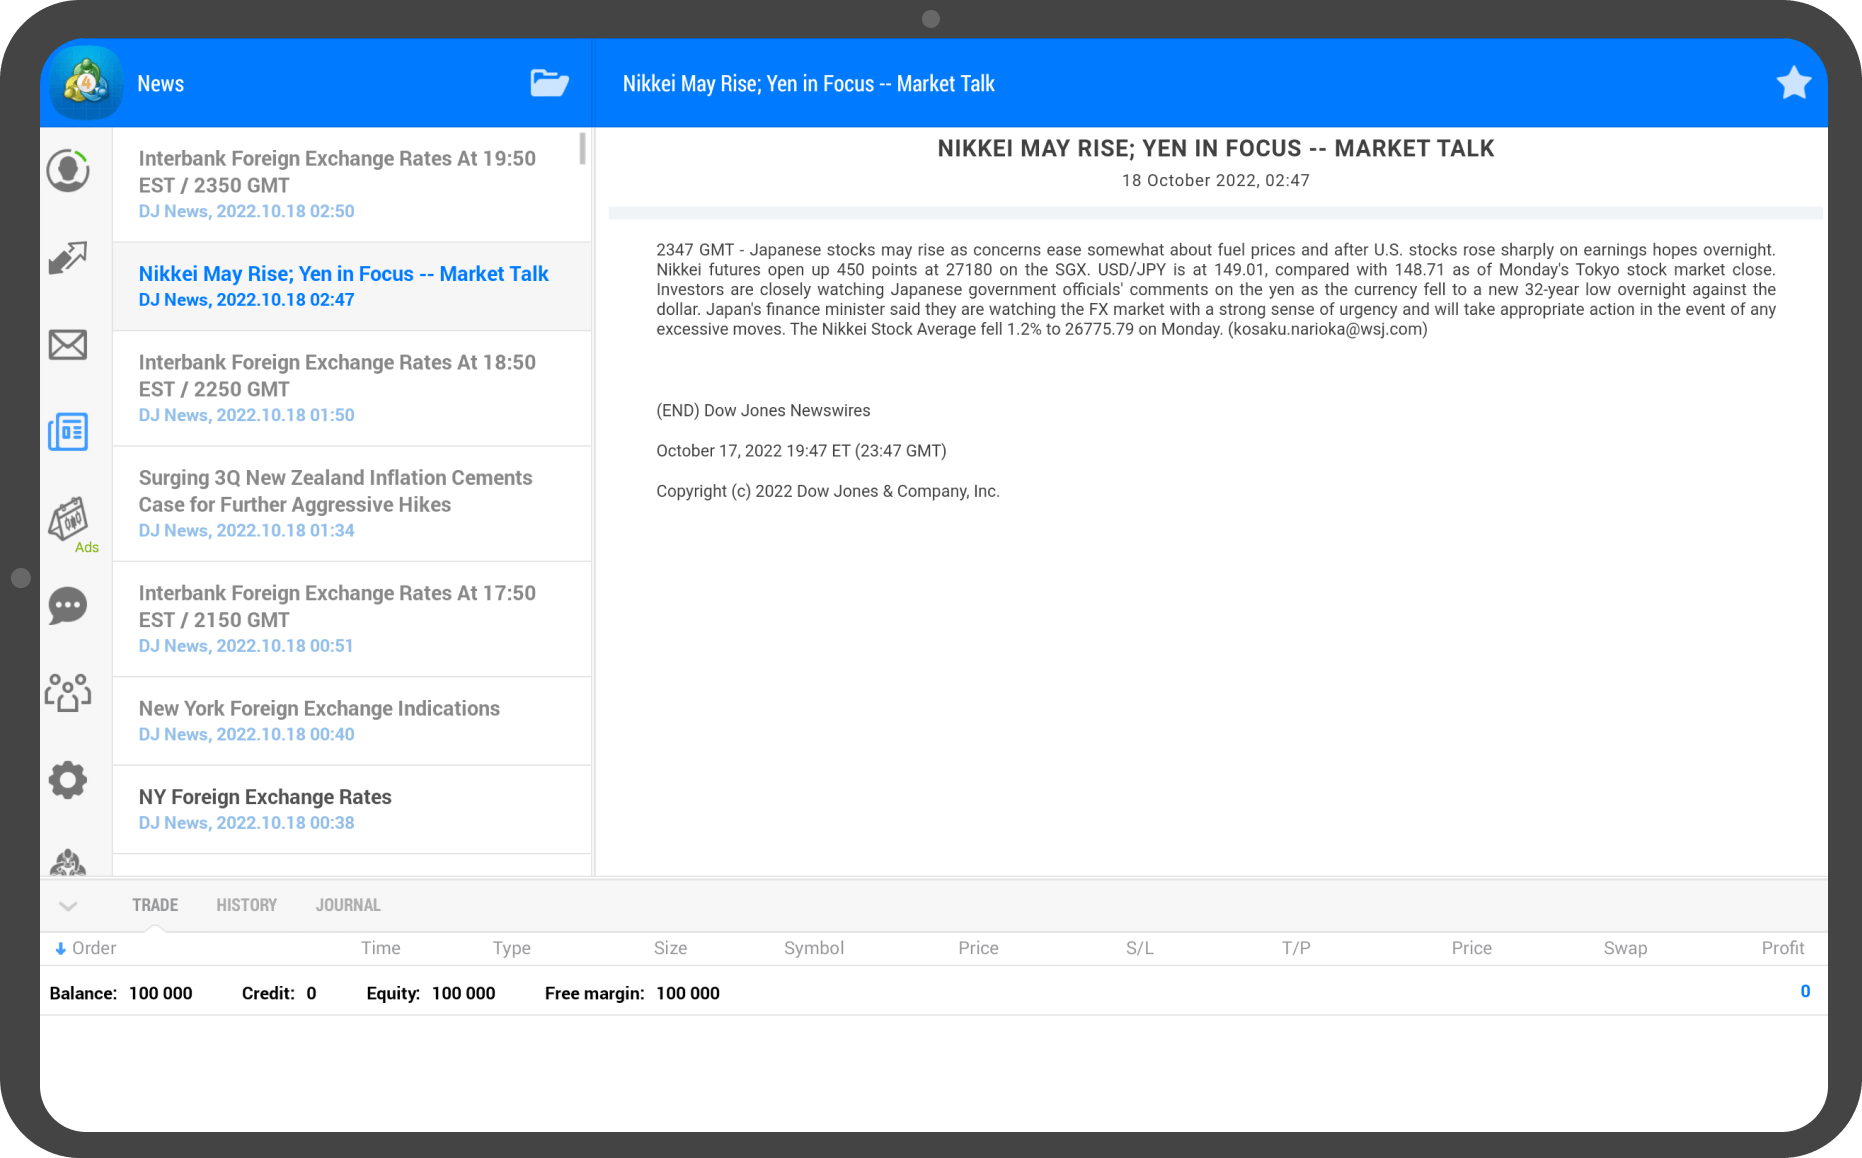Image resolution: width=1862 pixels, height=1158 pixels.
Task: Switch to the JOURNAL tab
Action: [x=348, y=905]
